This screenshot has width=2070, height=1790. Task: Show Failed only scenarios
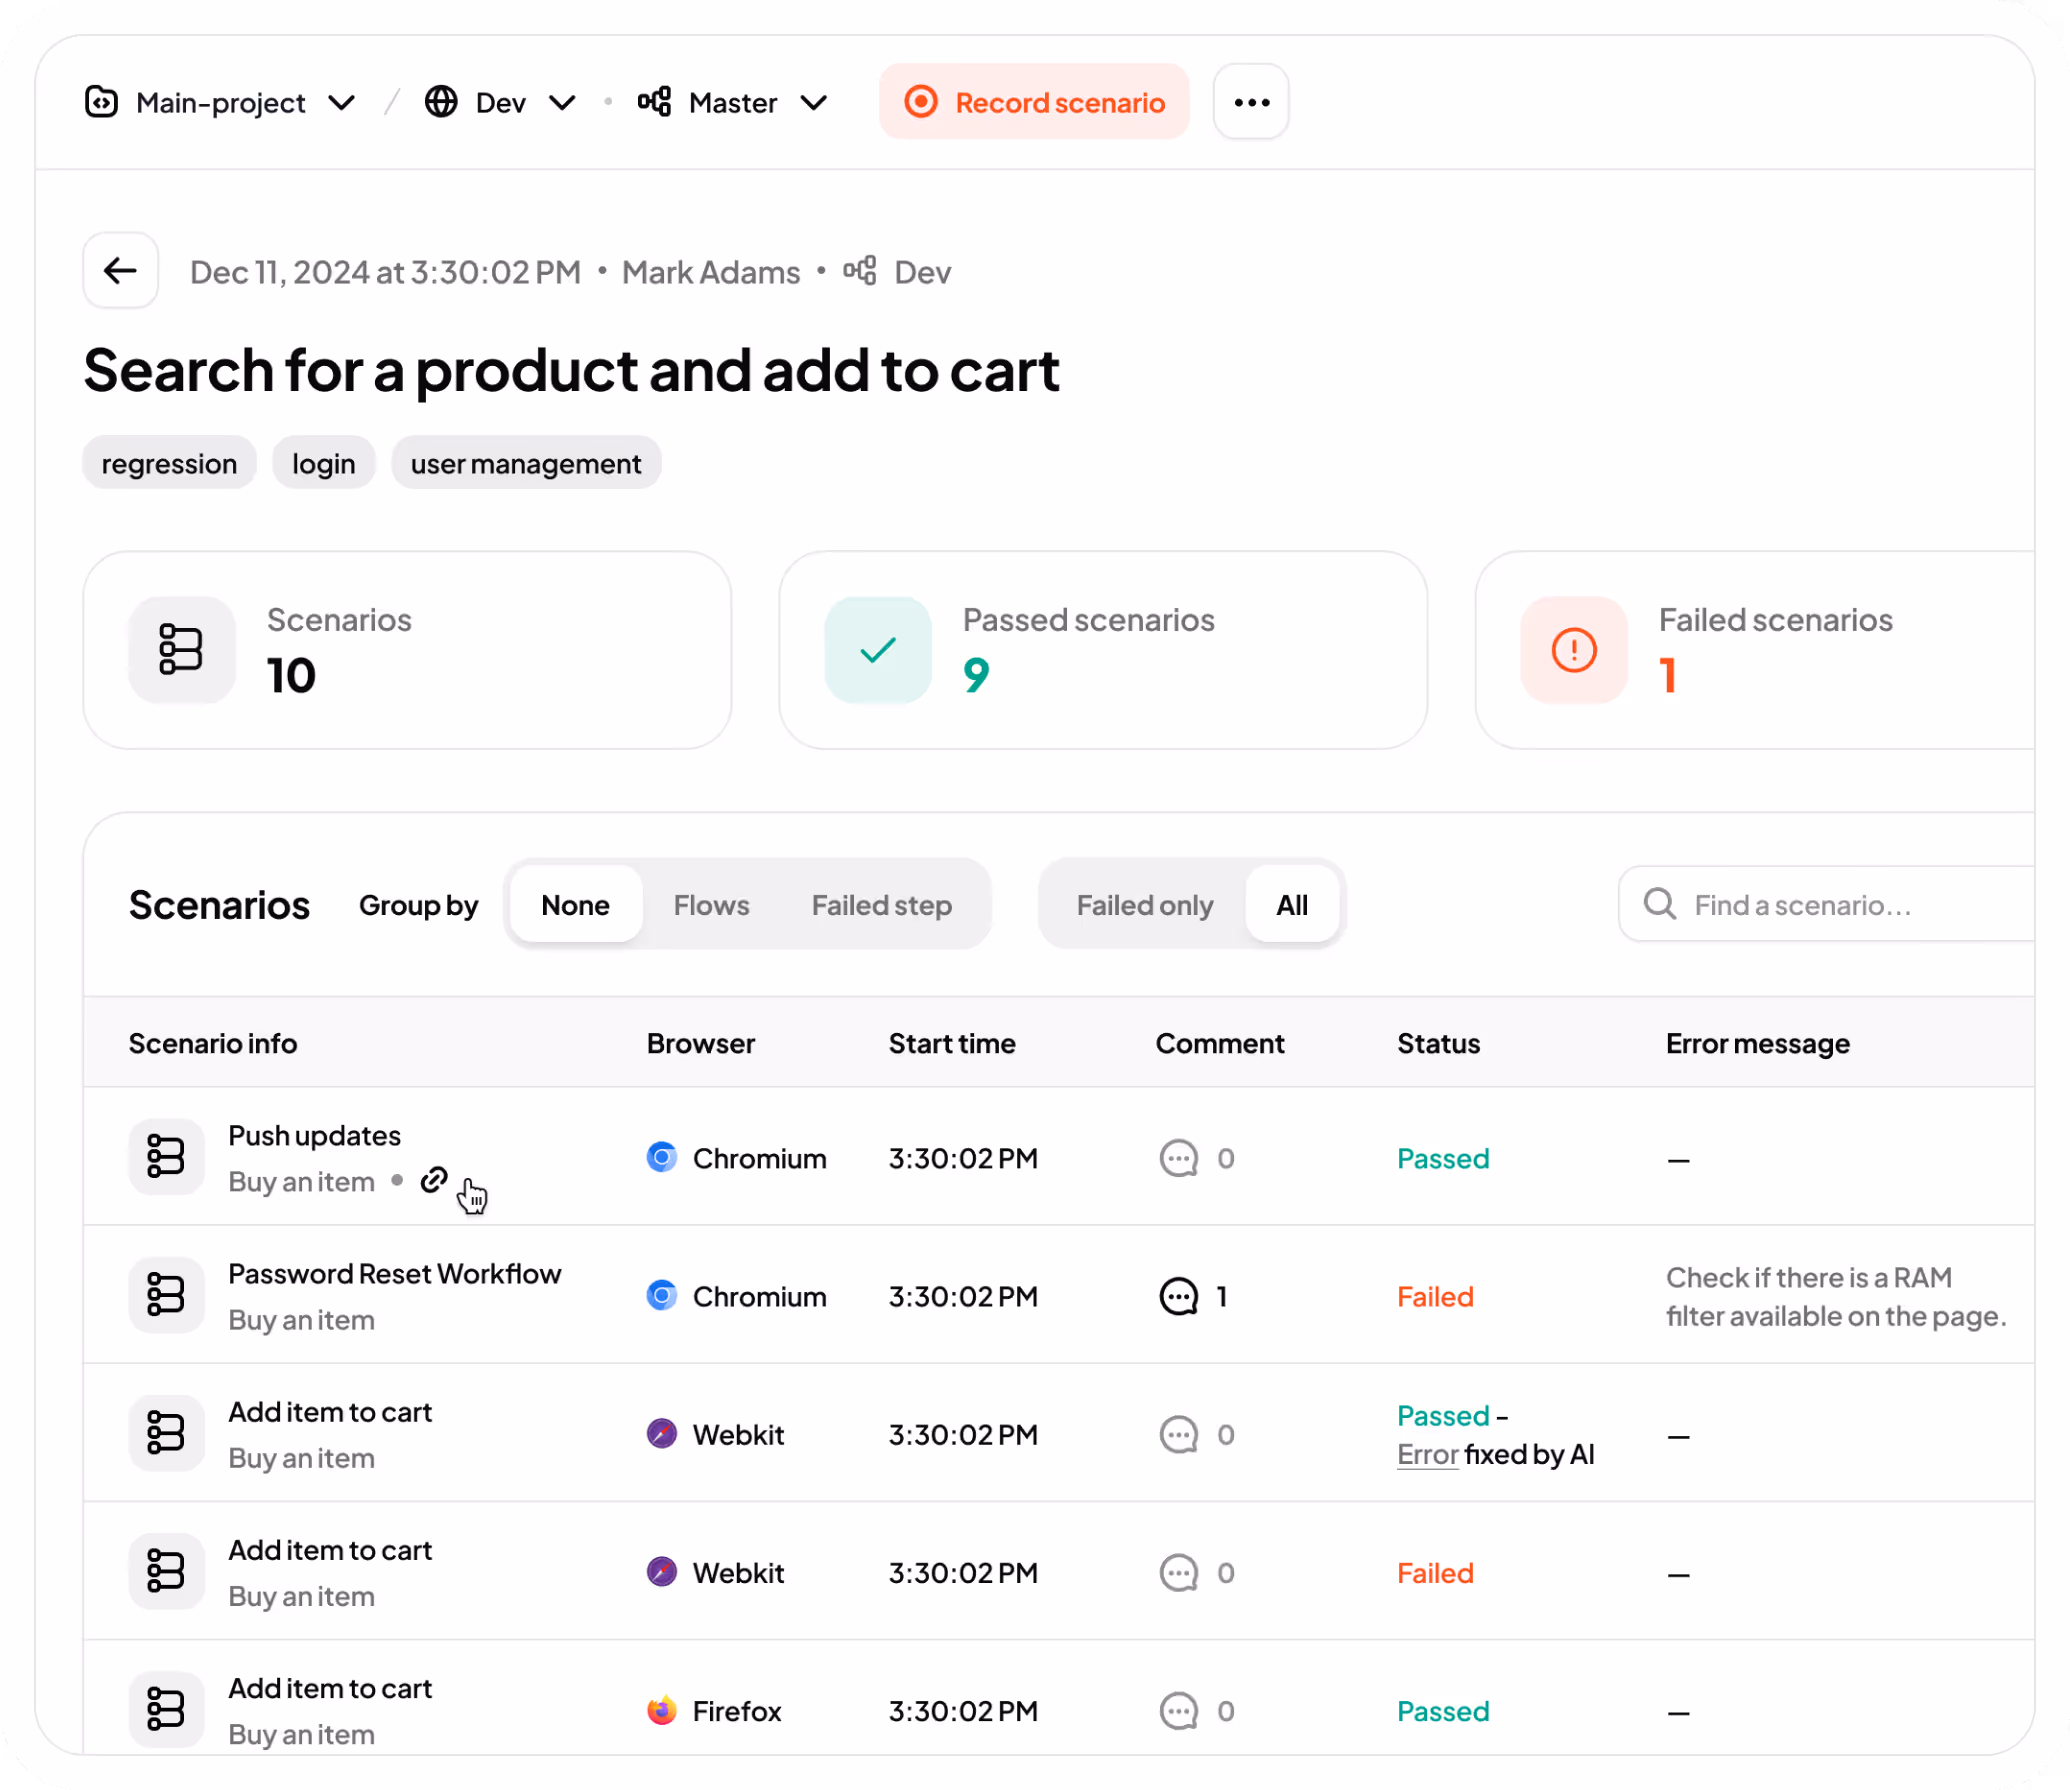(x=1144, y=905)
